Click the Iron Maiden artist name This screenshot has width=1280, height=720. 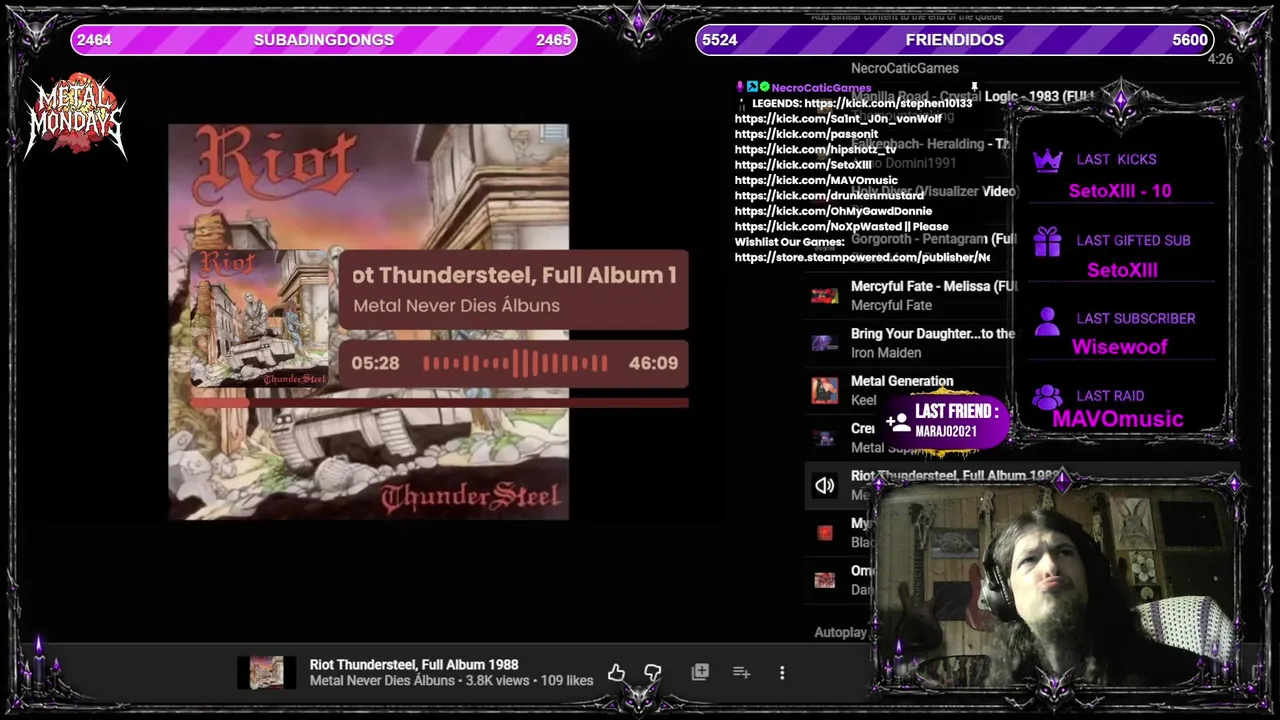pos(886,353)
